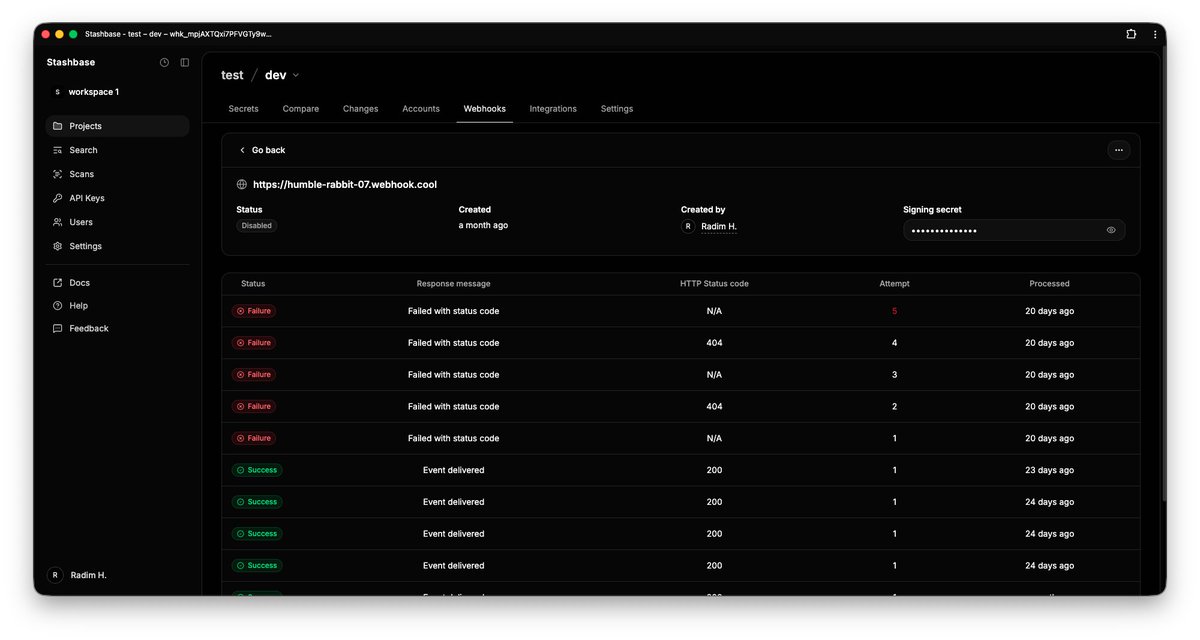This screenshot has height=640, width=1200.
Task: Click the 23 days ago processed cell
Action: 1050,470
